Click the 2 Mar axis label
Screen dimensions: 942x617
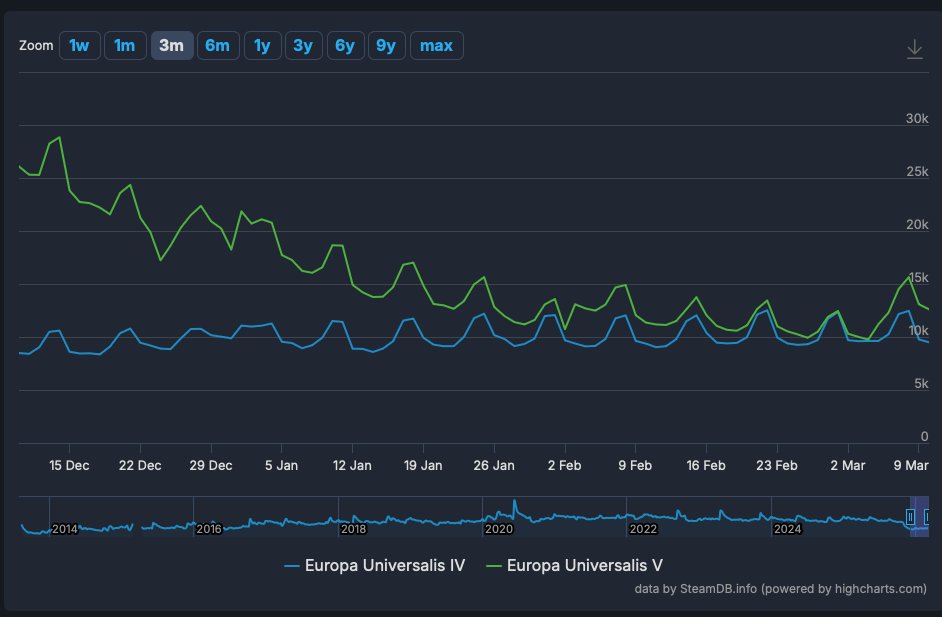[848, 466]
